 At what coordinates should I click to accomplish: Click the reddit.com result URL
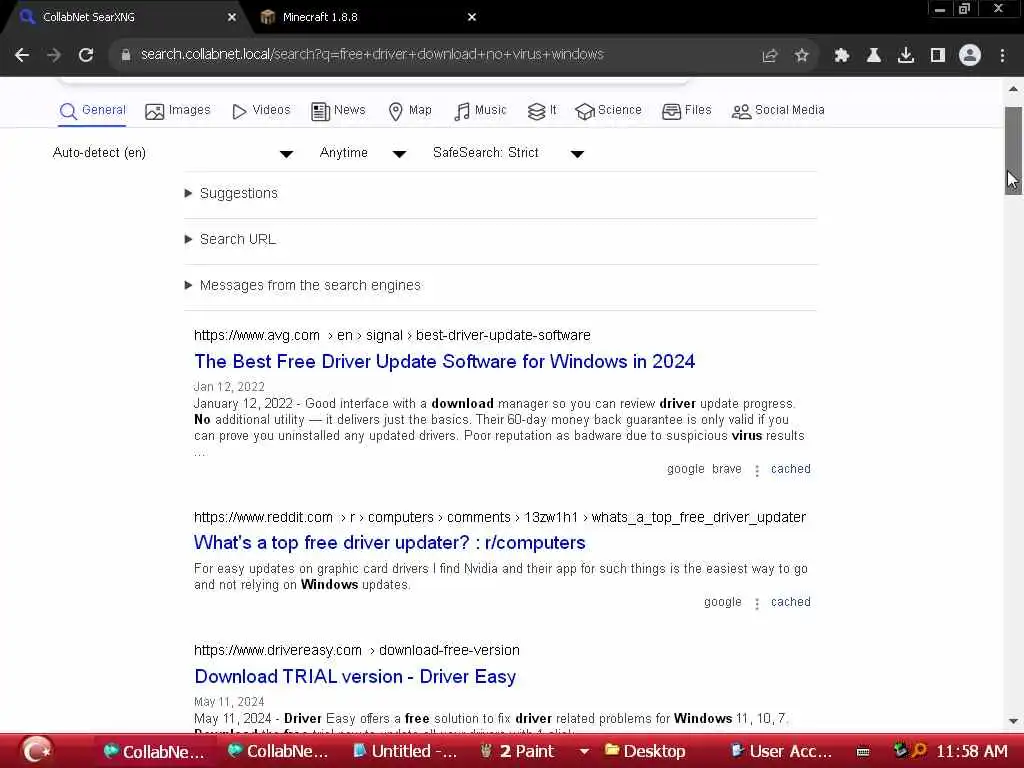pos(500,517)
